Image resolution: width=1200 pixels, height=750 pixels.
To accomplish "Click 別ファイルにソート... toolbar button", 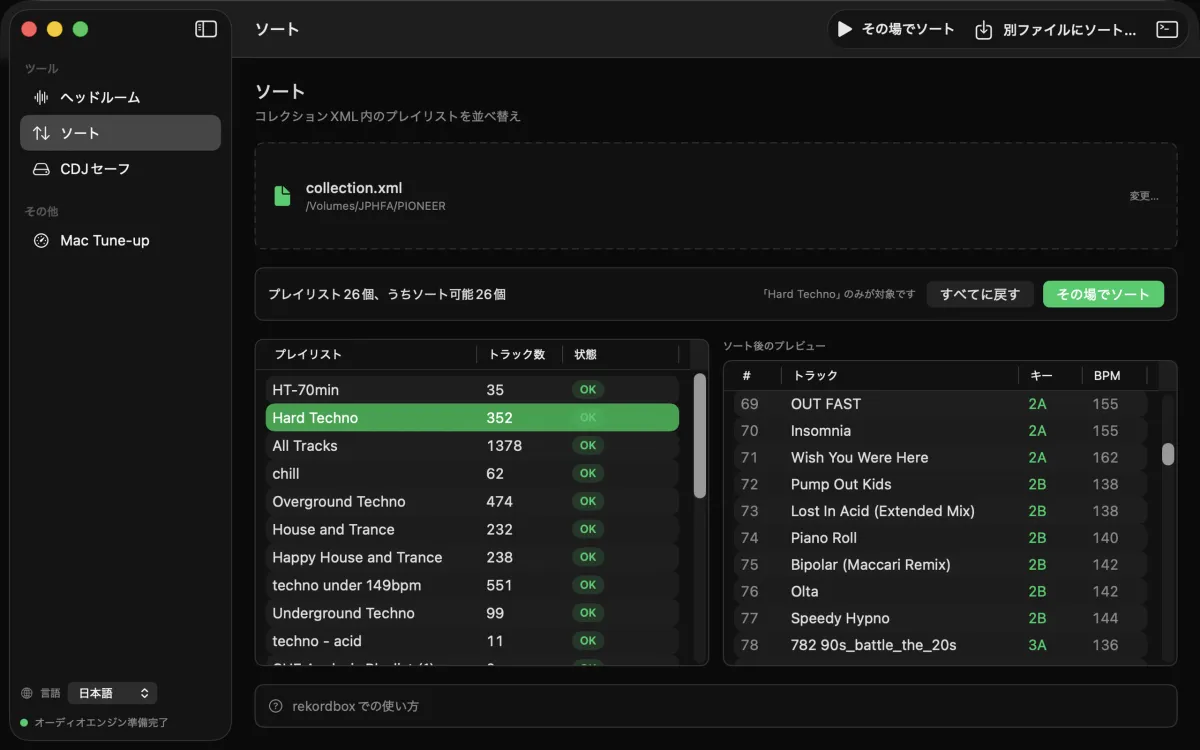I will tap(1057, 30).
